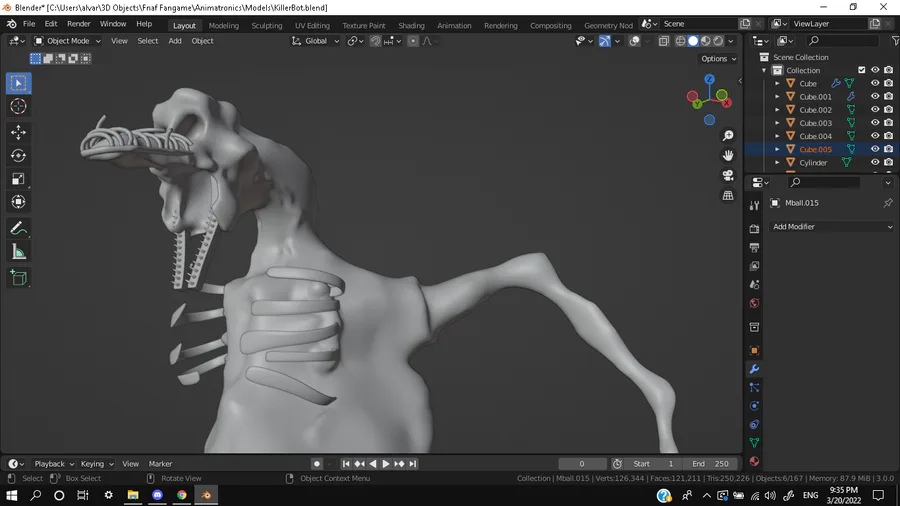The width and height of the screenshot is (900, 506).
Task: Hide Cube.002 using its eye icon
Action: [875, 110]
